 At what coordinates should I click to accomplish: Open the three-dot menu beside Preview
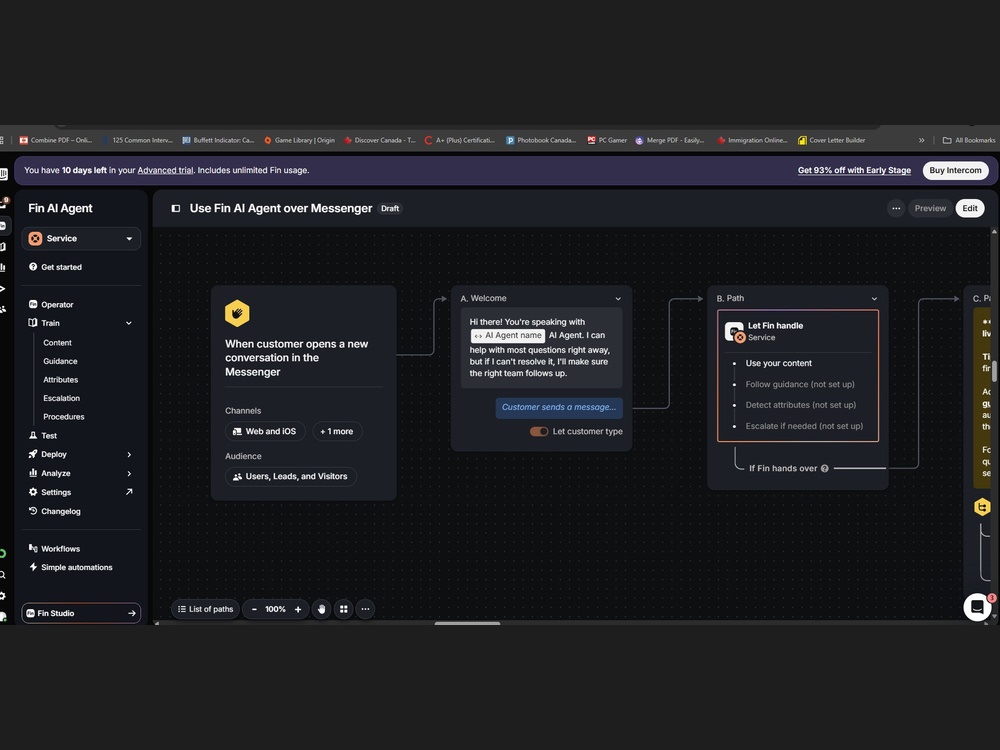click(896, 209)
